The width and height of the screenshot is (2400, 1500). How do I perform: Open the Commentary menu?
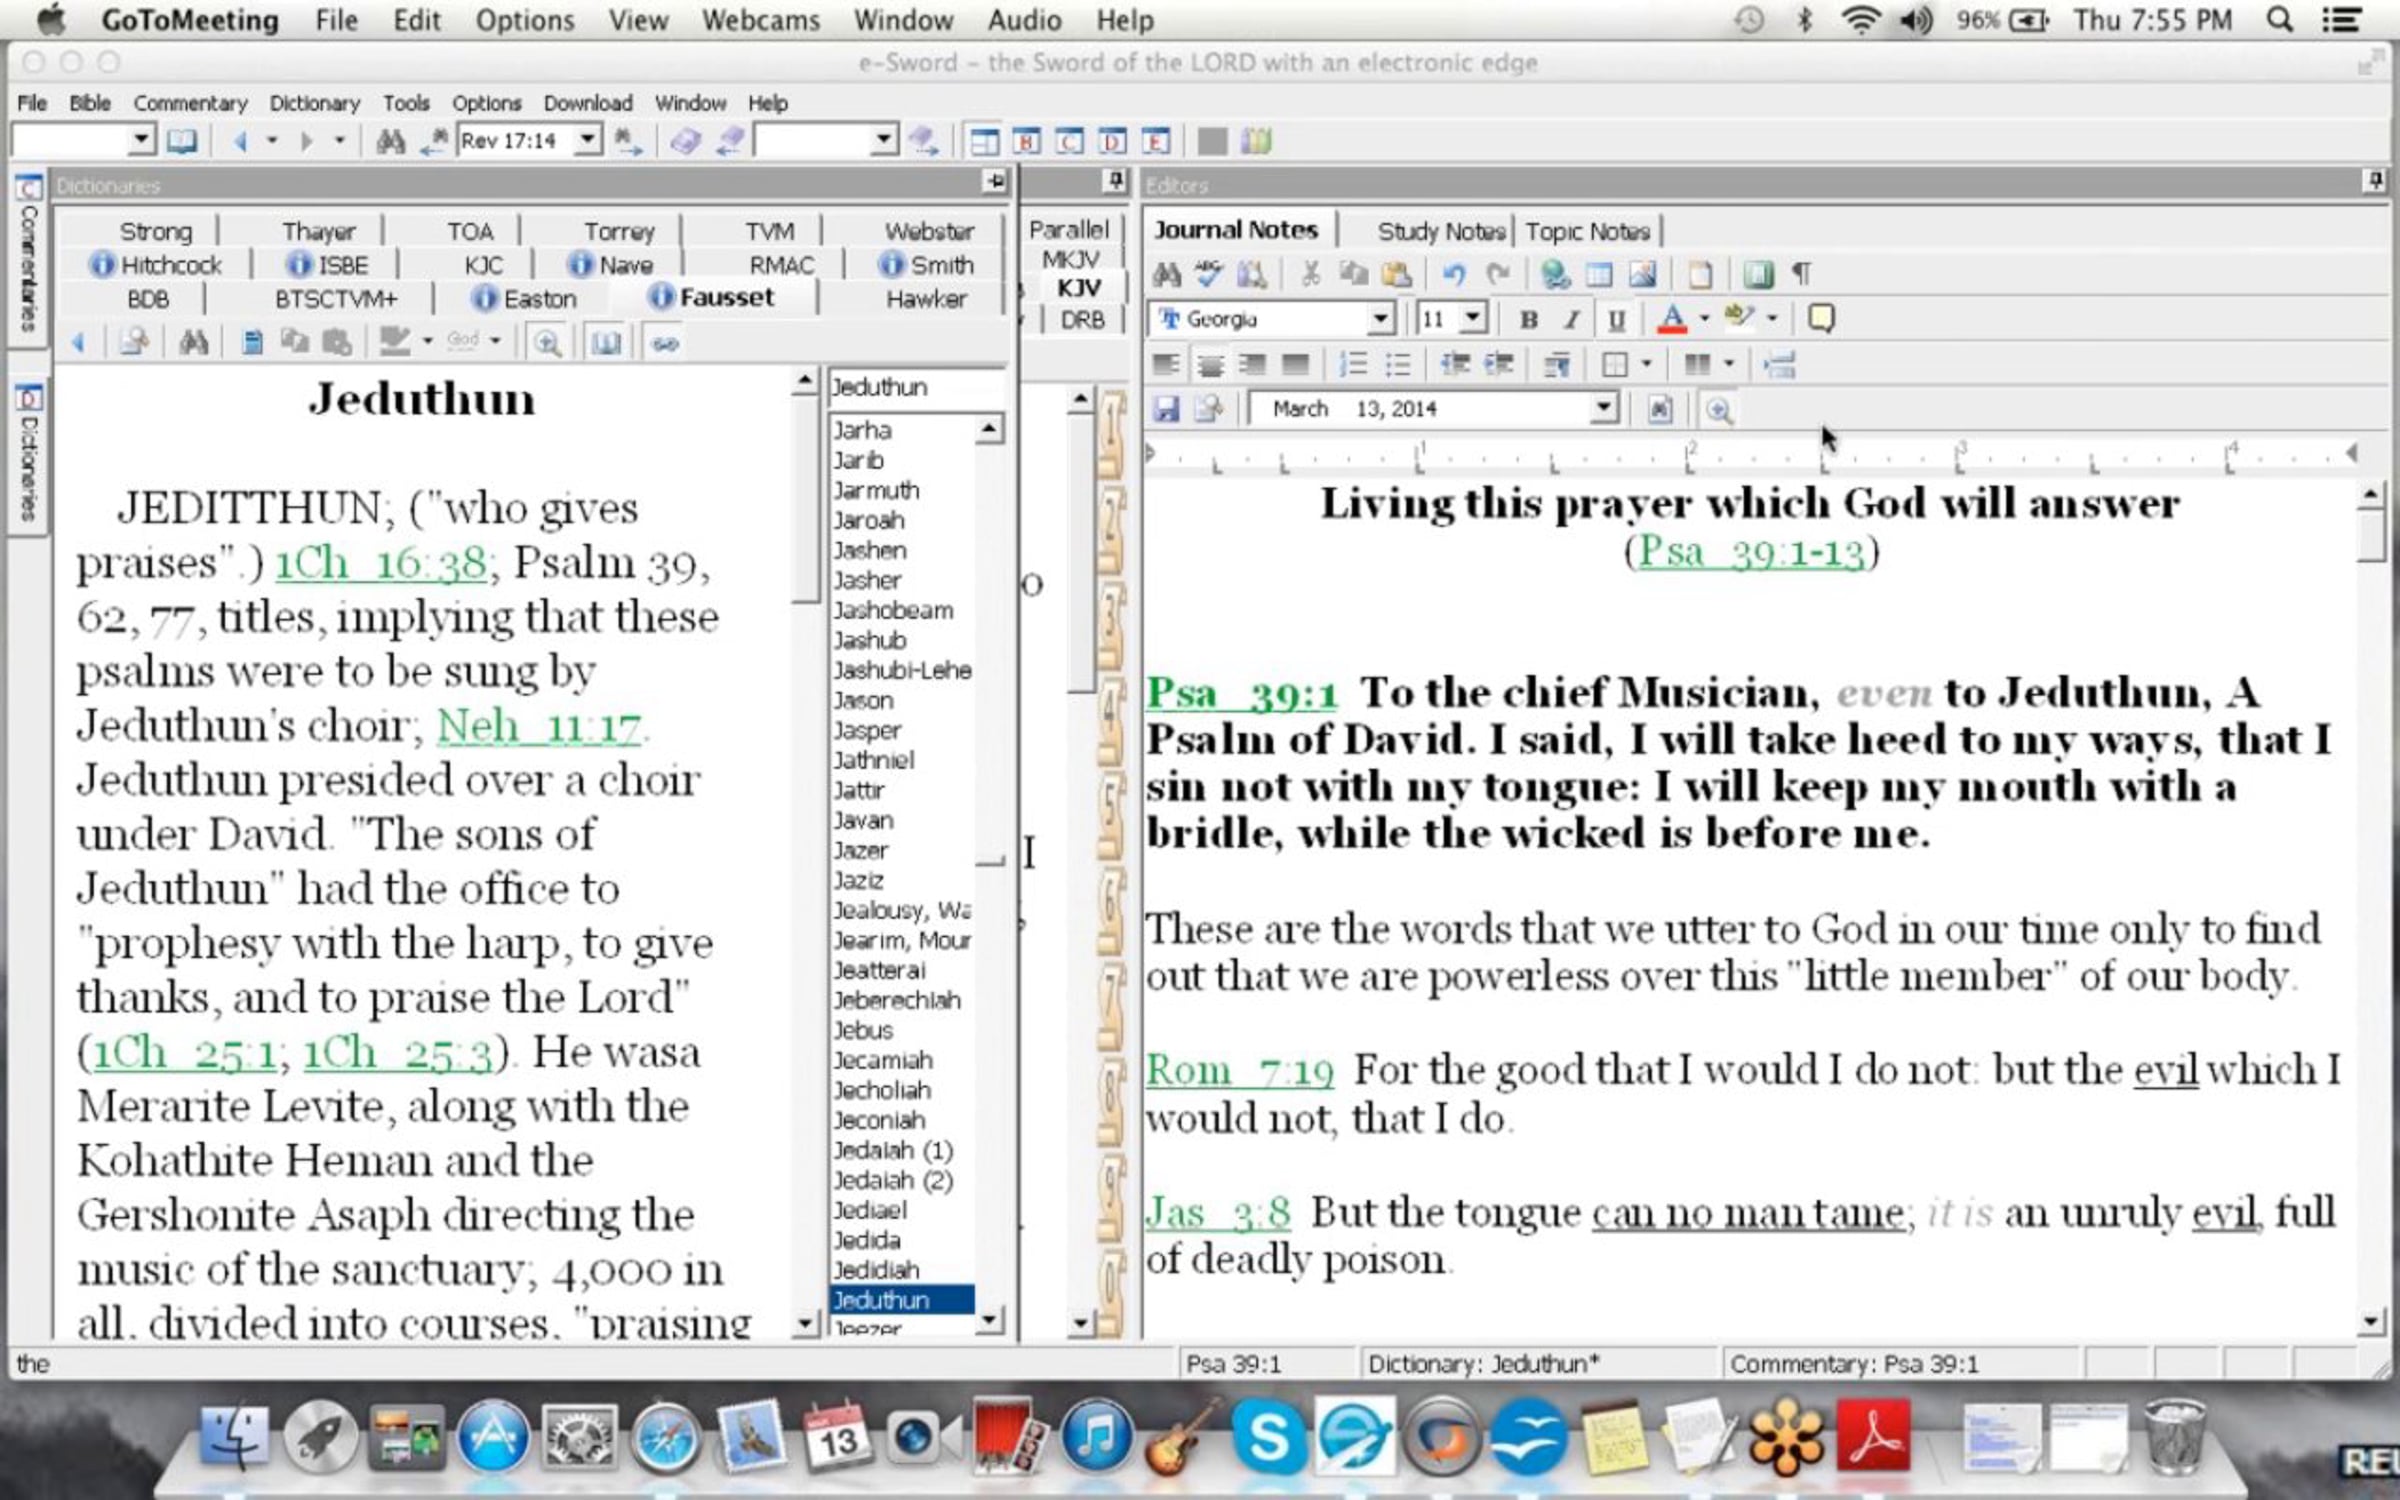(190, 103)
